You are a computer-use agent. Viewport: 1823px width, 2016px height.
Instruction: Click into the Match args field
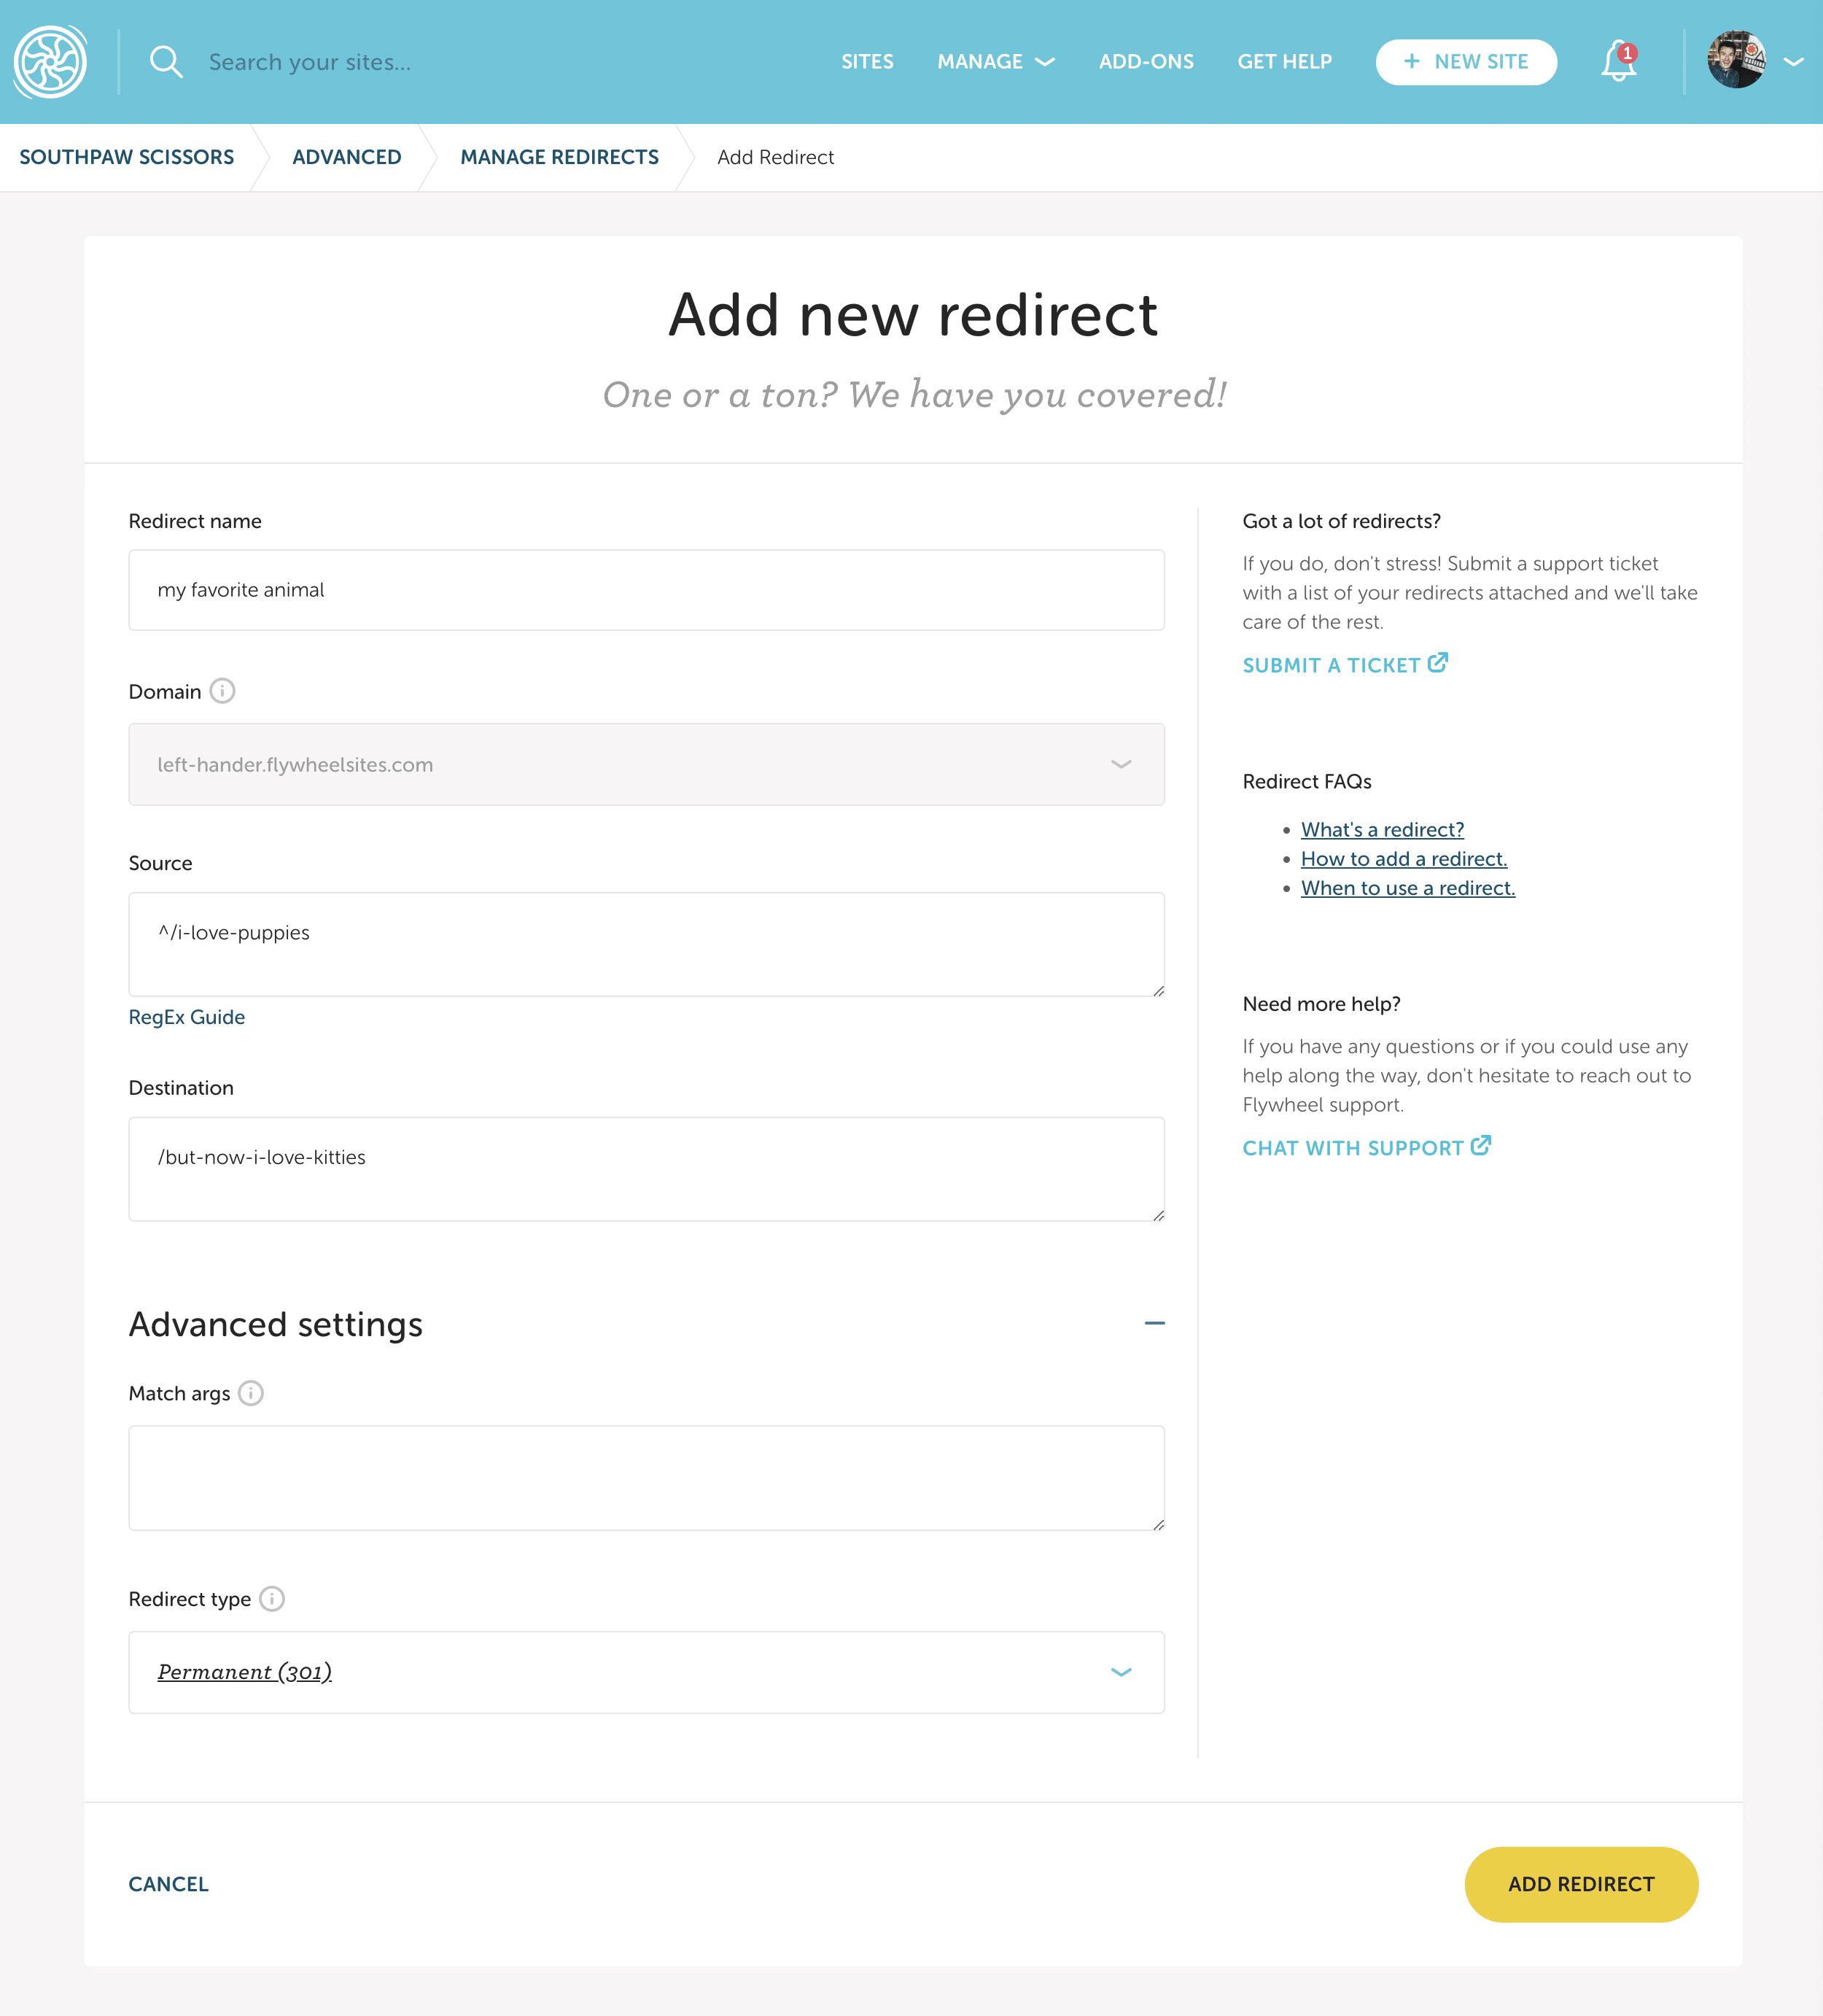646,1477
